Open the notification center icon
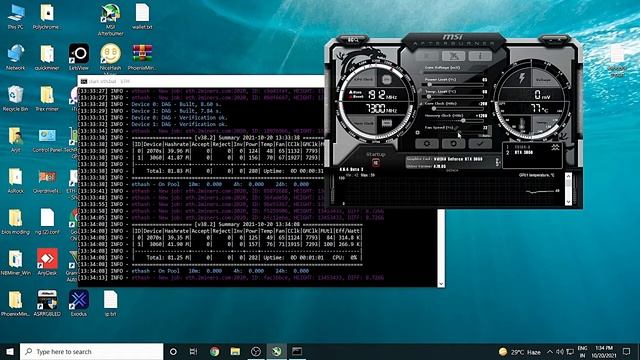 click(627, 352)
